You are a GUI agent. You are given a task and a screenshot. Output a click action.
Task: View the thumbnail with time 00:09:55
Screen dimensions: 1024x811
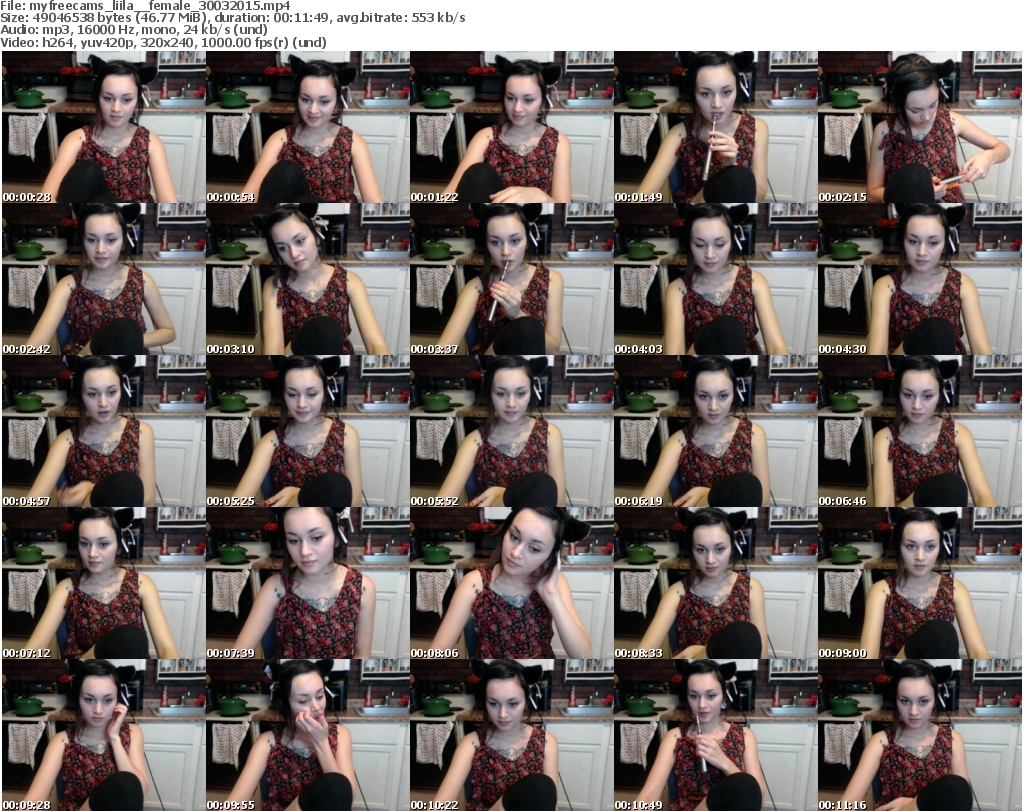pyautogui.click(x=308, y=735)
